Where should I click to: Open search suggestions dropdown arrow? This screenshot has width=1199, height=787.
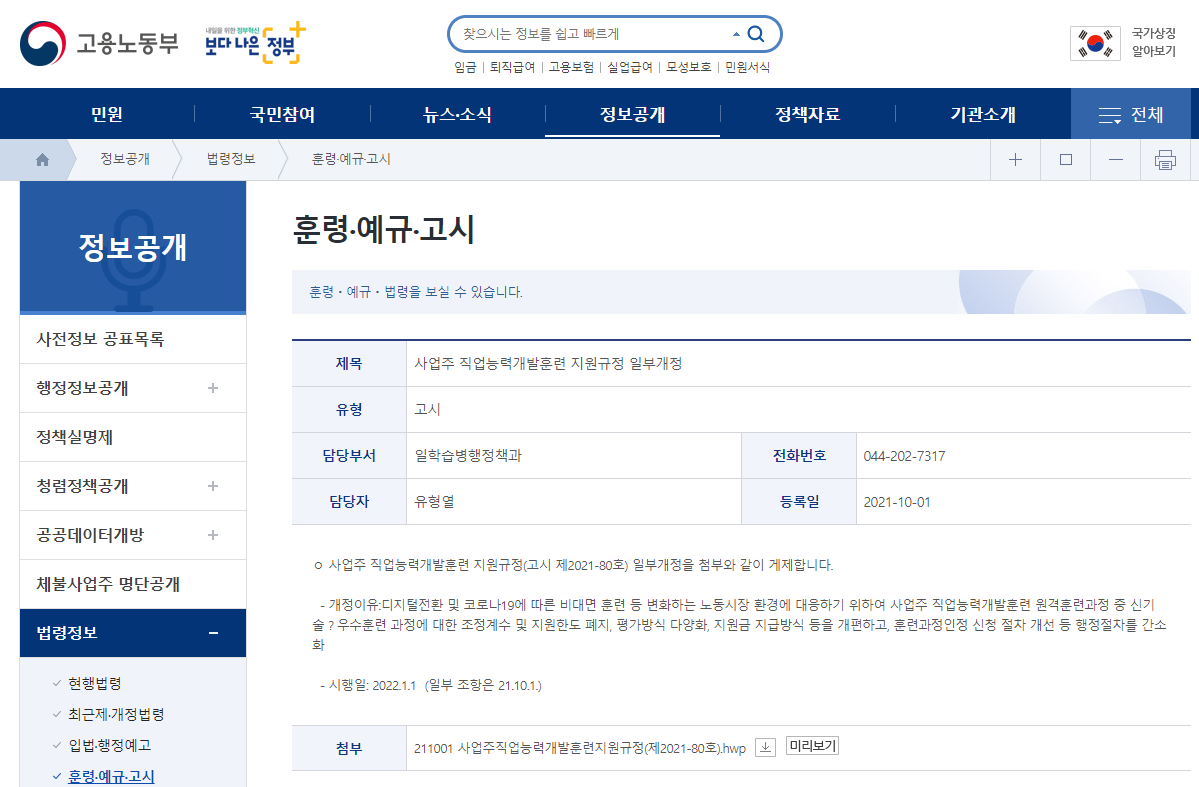coord(736,34)
